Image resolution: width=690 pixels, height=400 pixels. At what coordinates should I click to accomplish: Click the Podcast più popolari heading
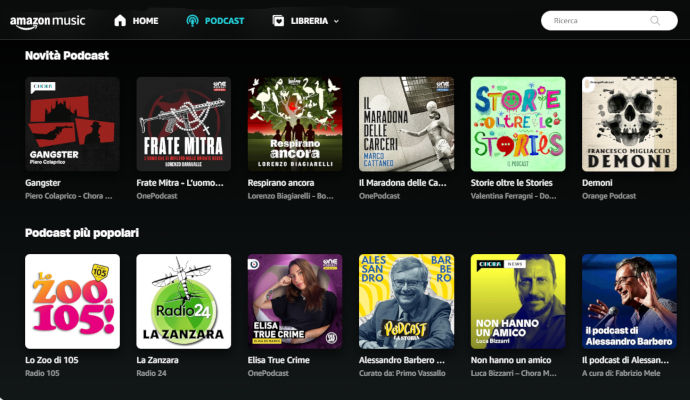82,233
